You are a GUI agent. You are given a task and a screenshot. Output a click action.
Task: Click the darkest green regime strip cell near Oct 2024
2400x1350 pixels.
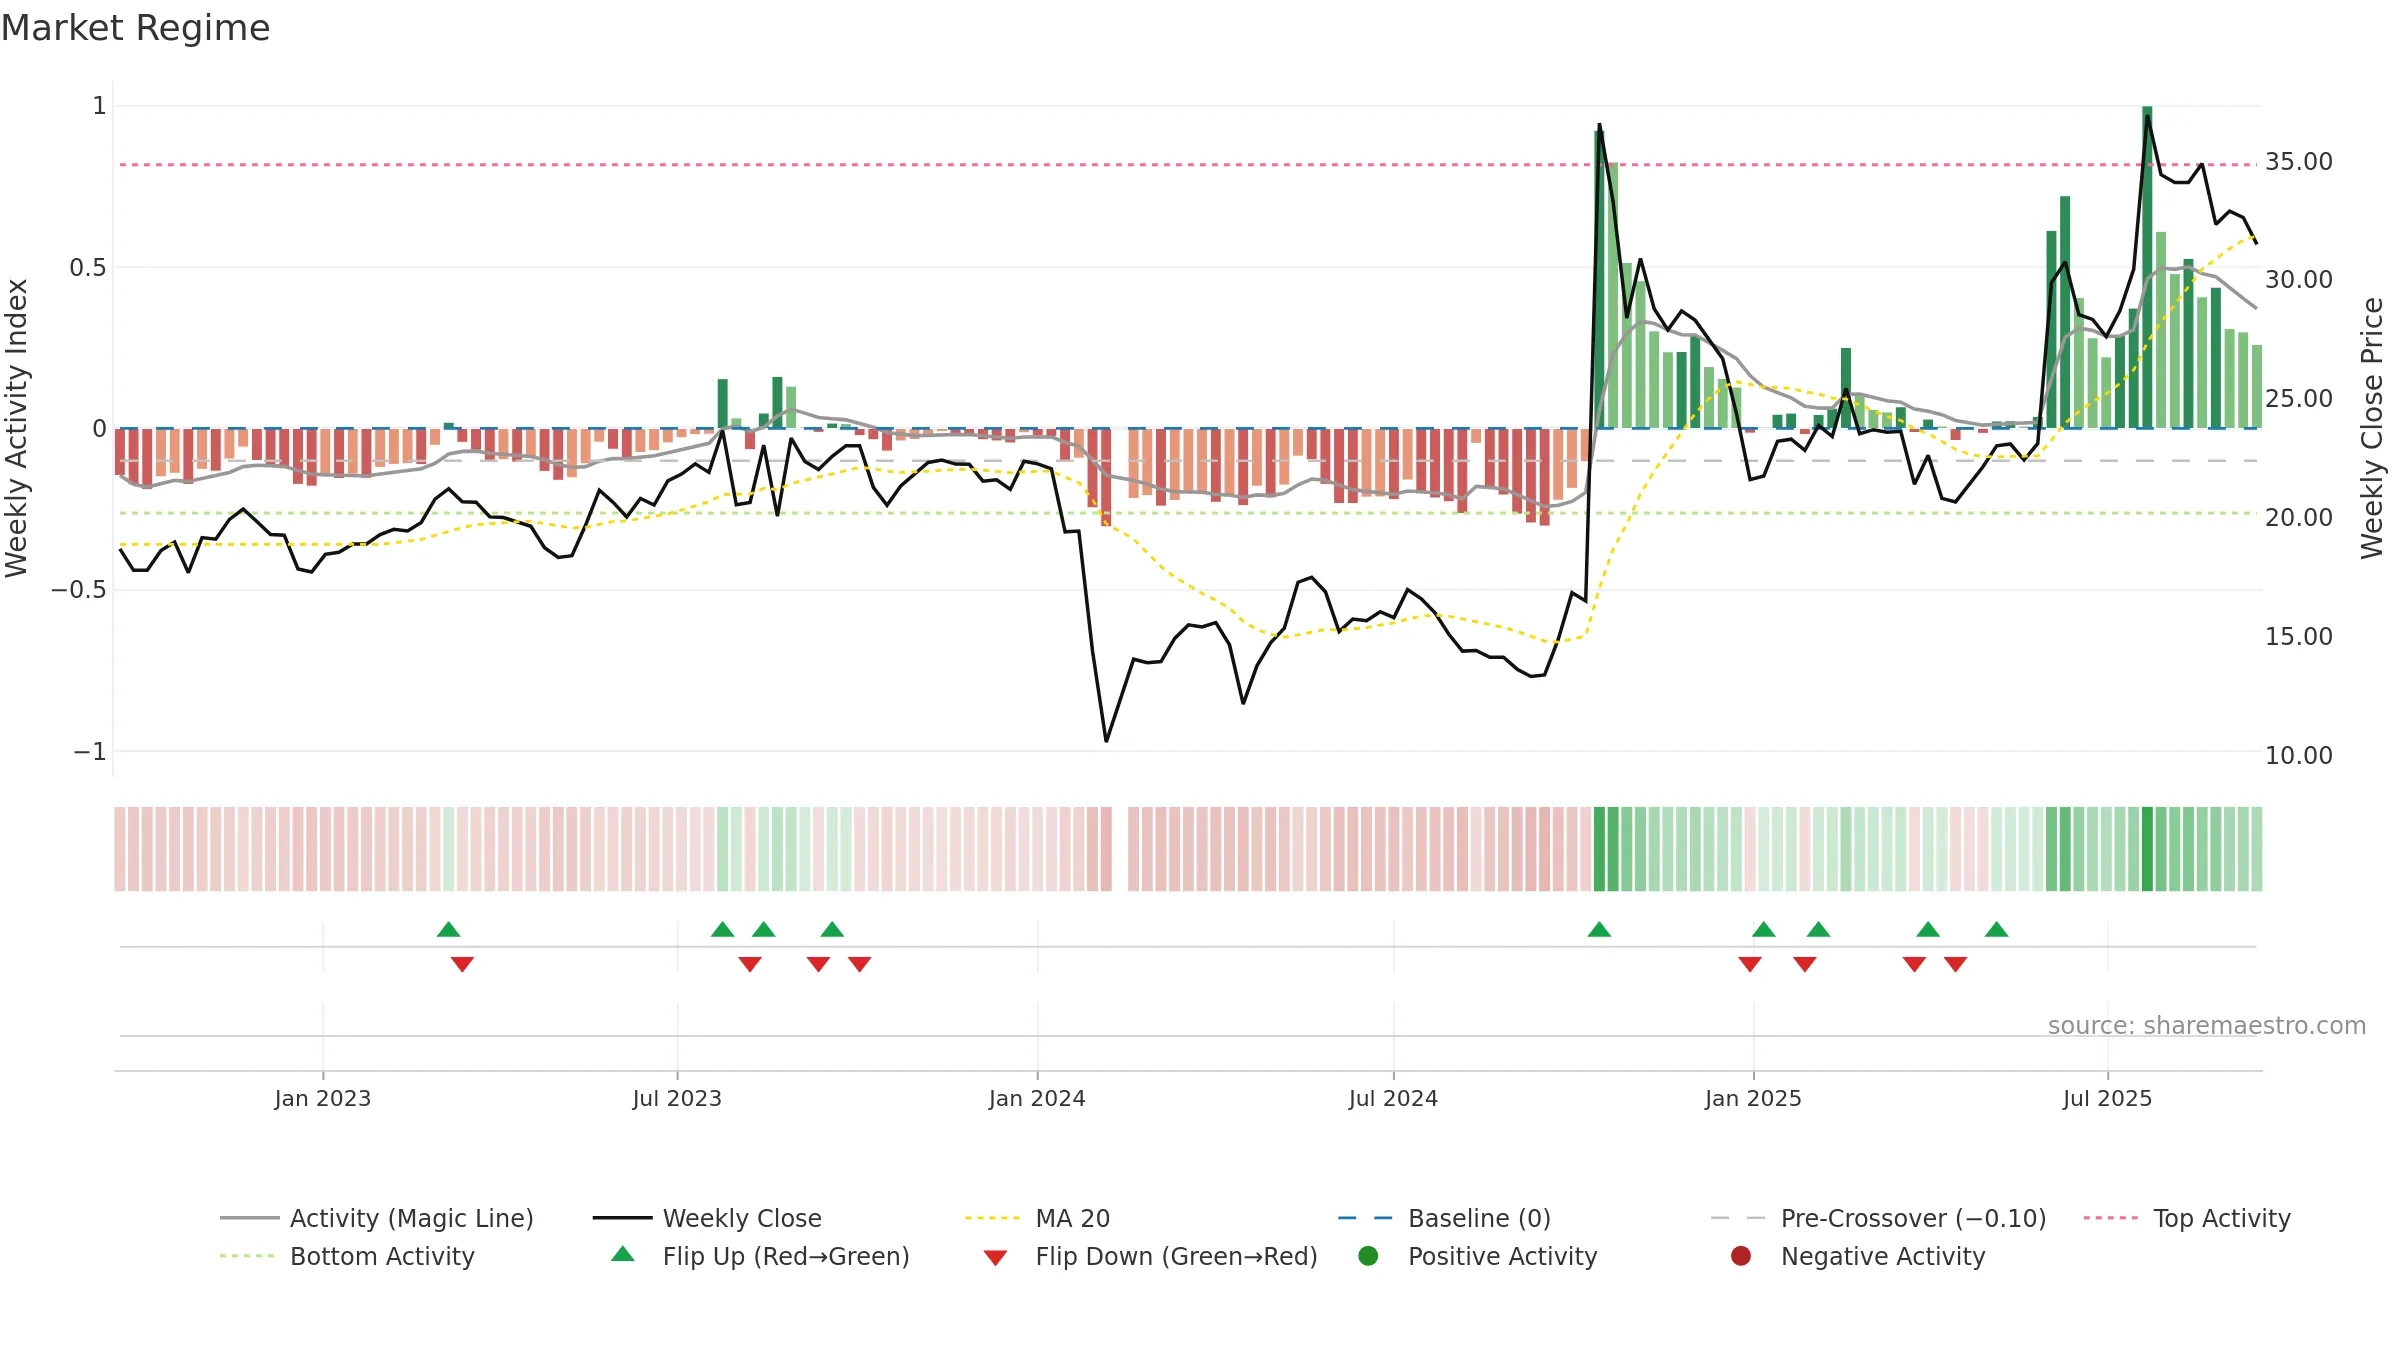tap(1599, 849)
